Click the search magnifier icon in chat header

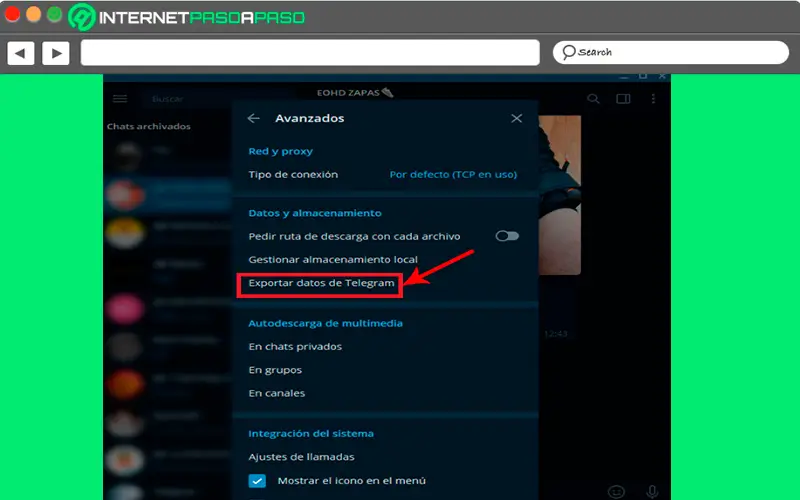(x=593, y=98)
